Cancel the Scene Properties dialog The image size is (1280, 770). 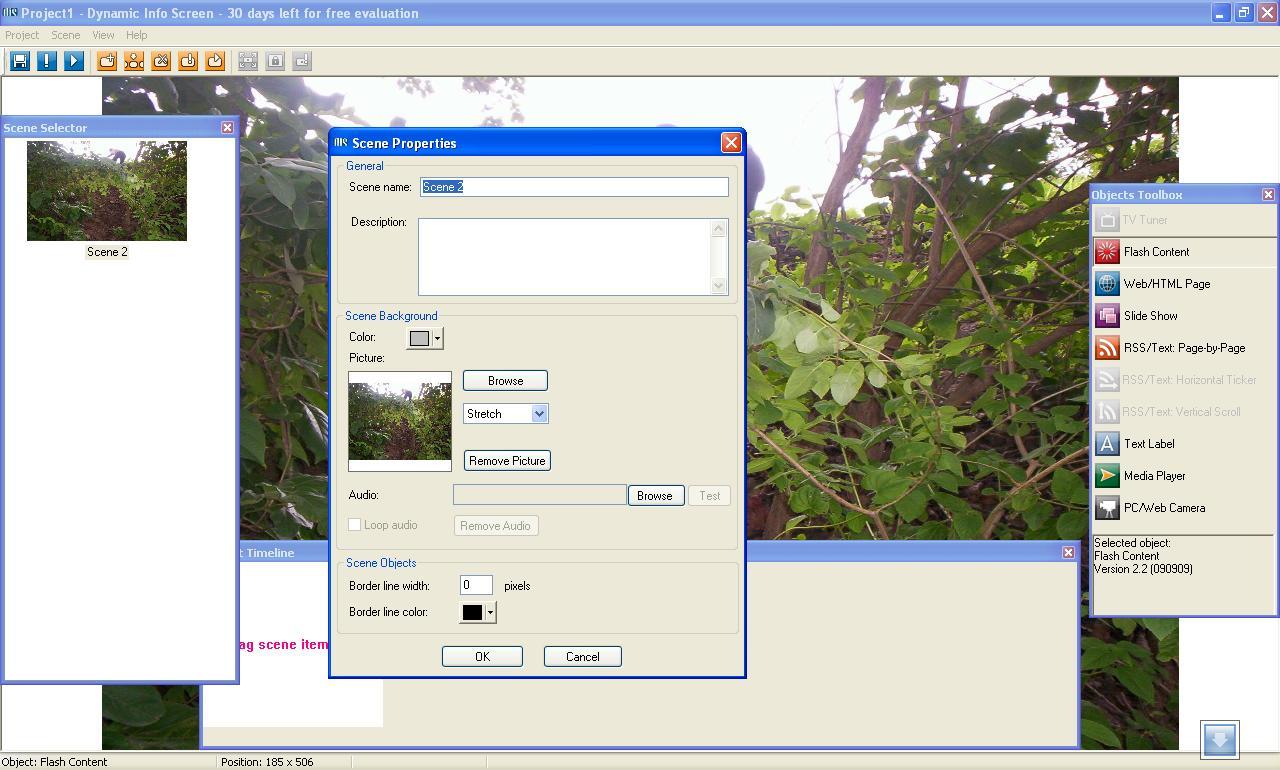(583, 657)
